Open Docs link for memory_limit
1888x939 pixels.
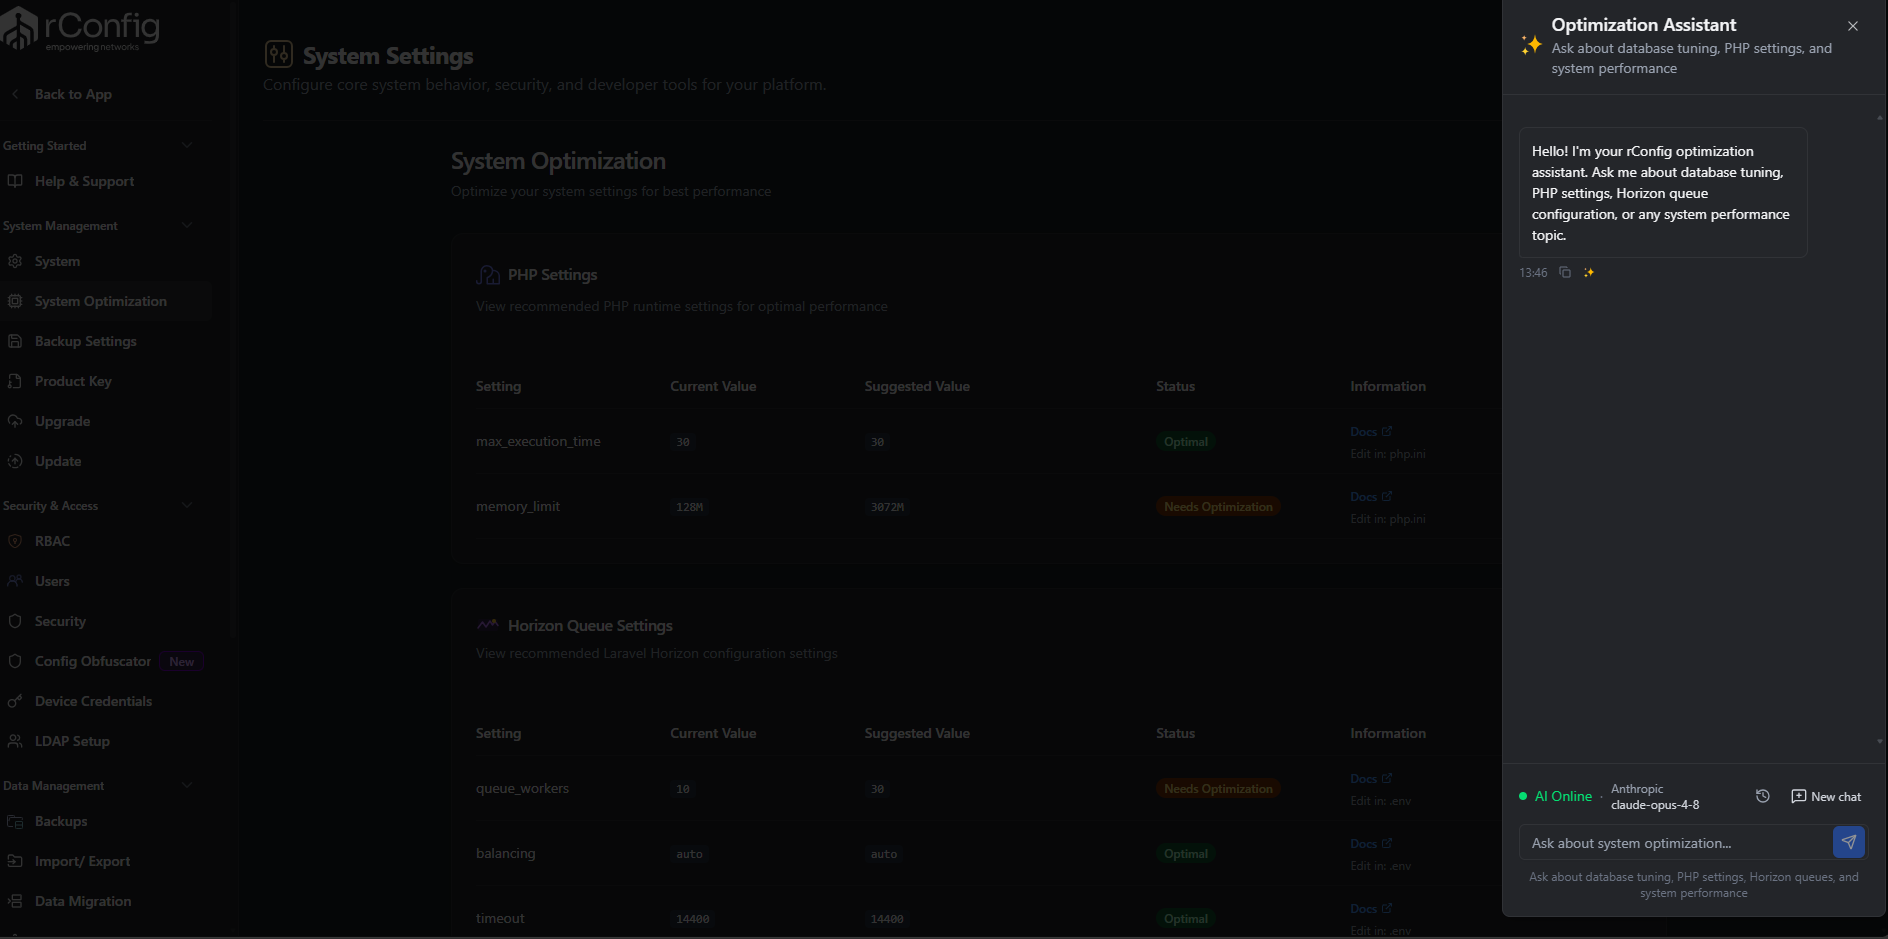1371,496
